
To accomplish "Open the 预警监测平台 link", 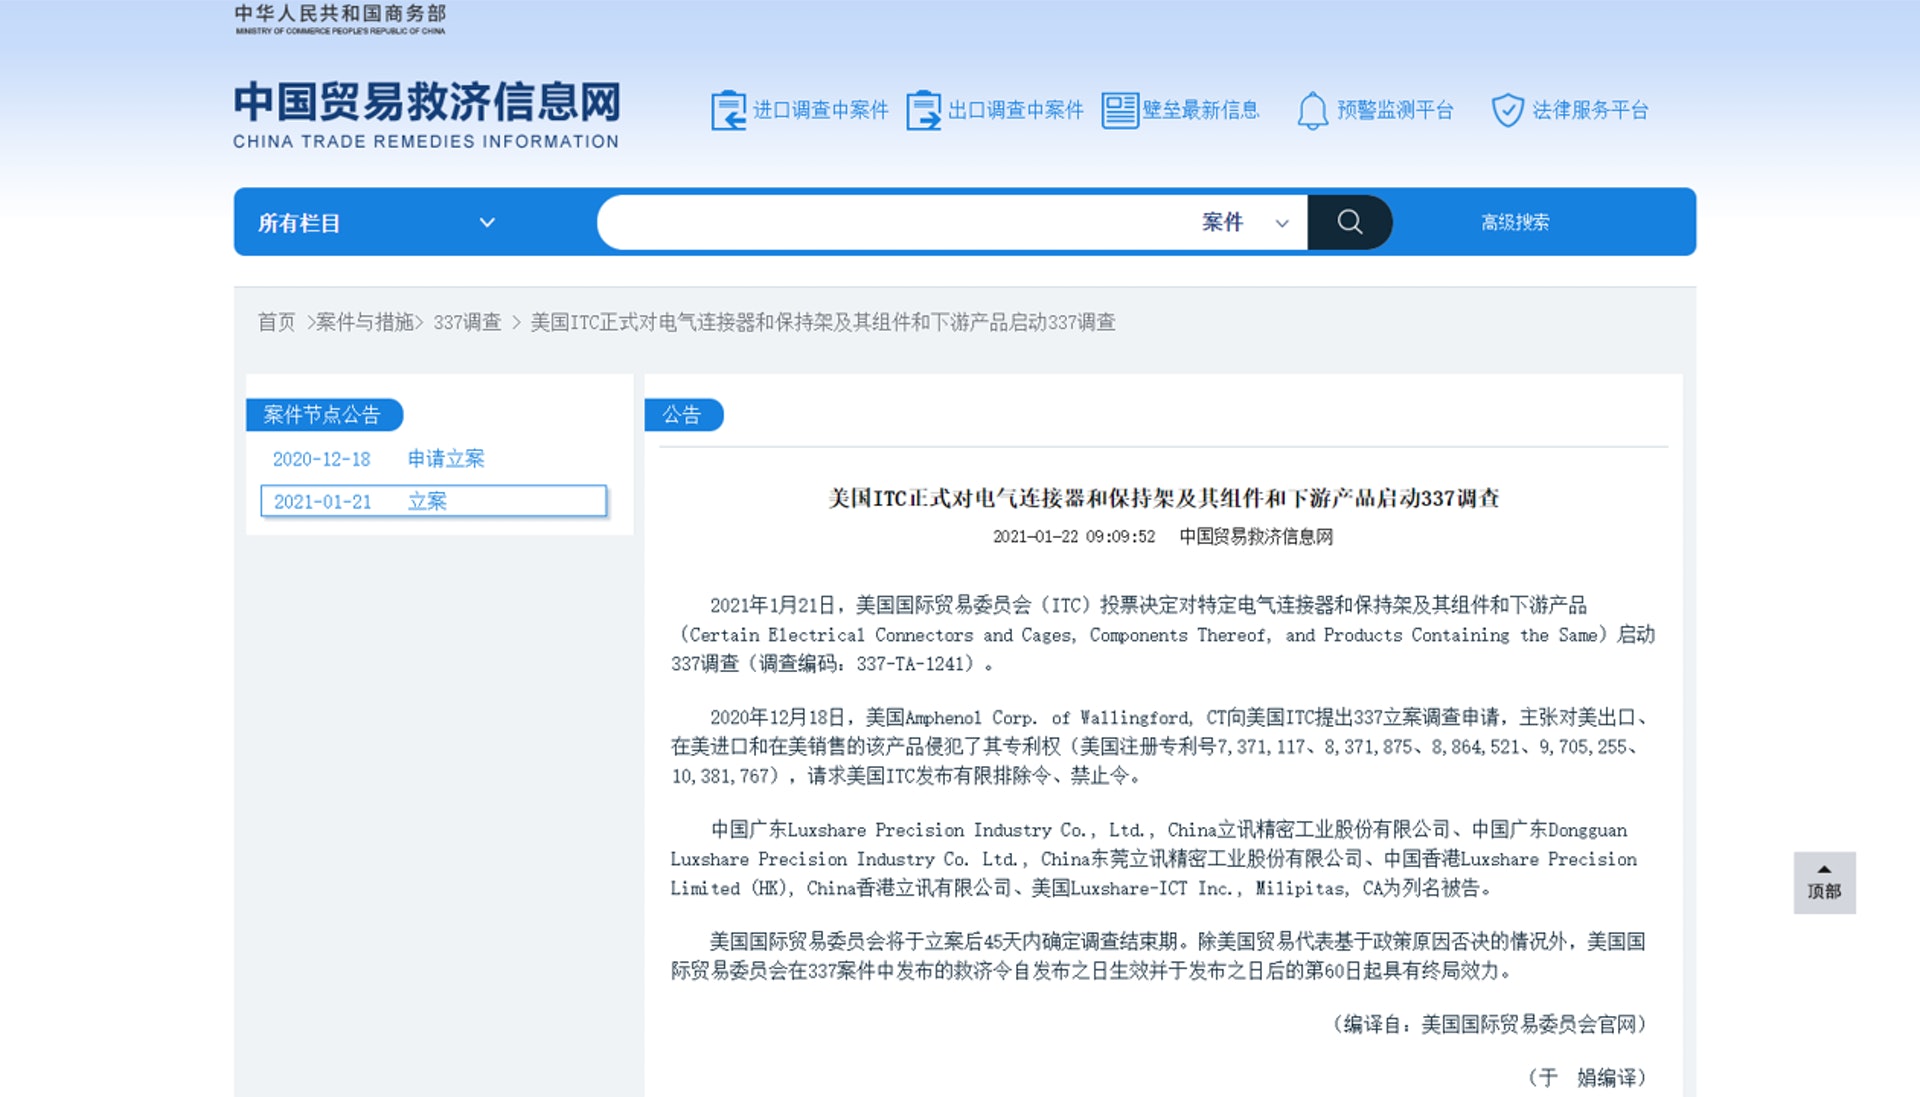I will (1395, 110).
